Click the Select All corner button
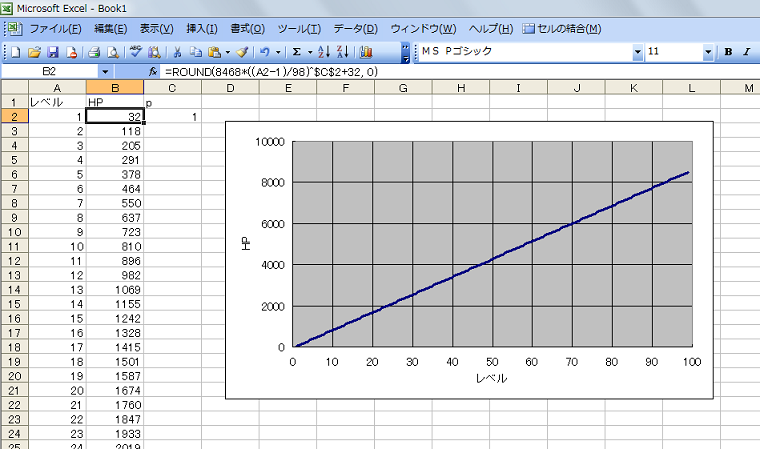760x449 pixels. [15, 88]
